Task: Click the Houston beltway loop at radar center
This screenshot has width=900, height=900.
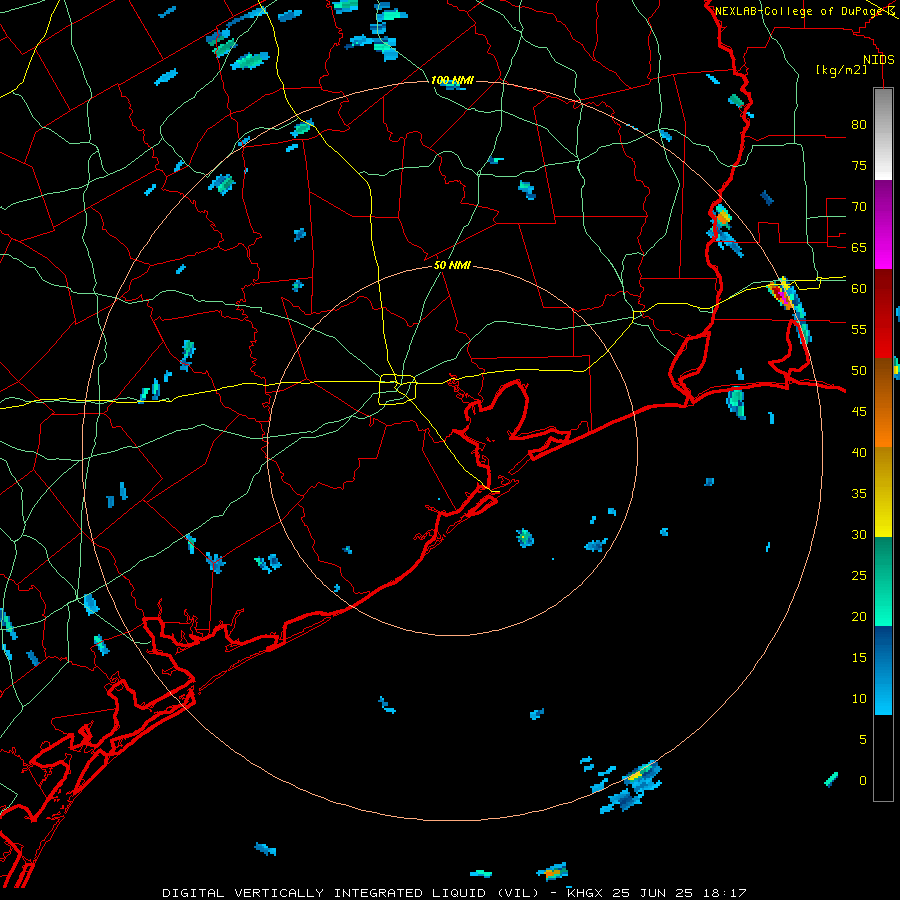Action: point(397,389)
